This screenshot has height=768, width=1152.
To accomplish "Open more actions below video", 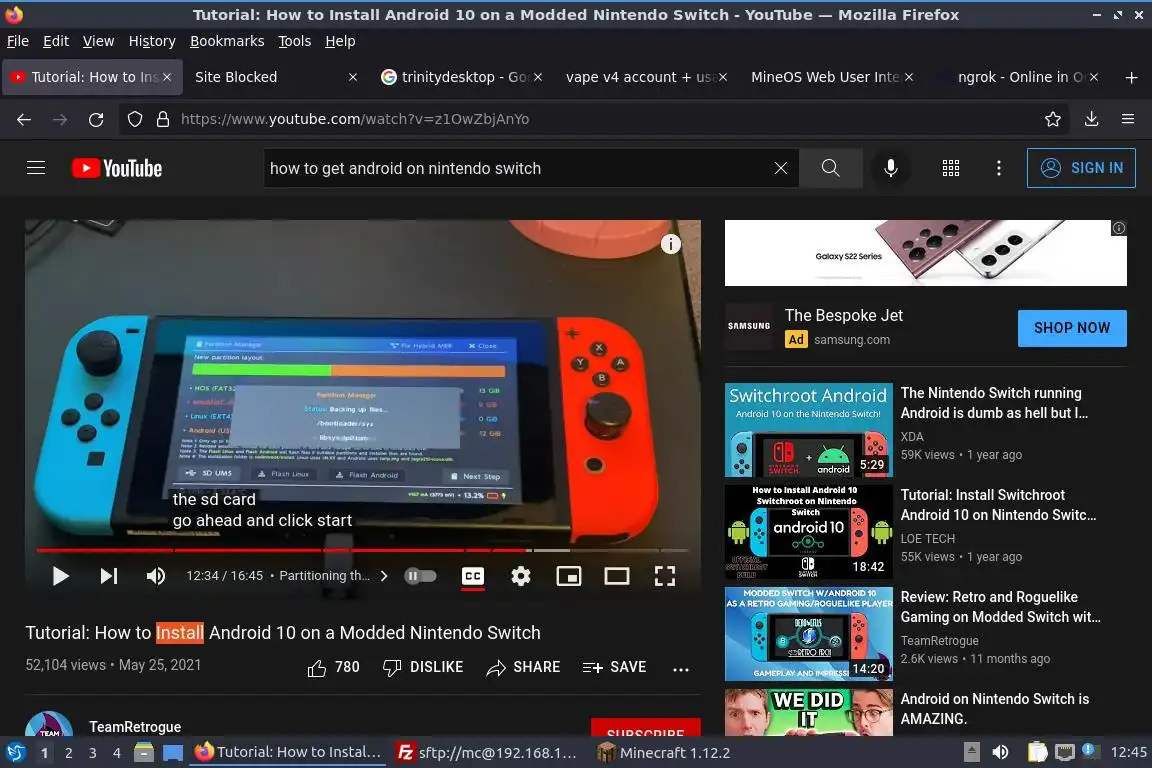I will point(681,669).
